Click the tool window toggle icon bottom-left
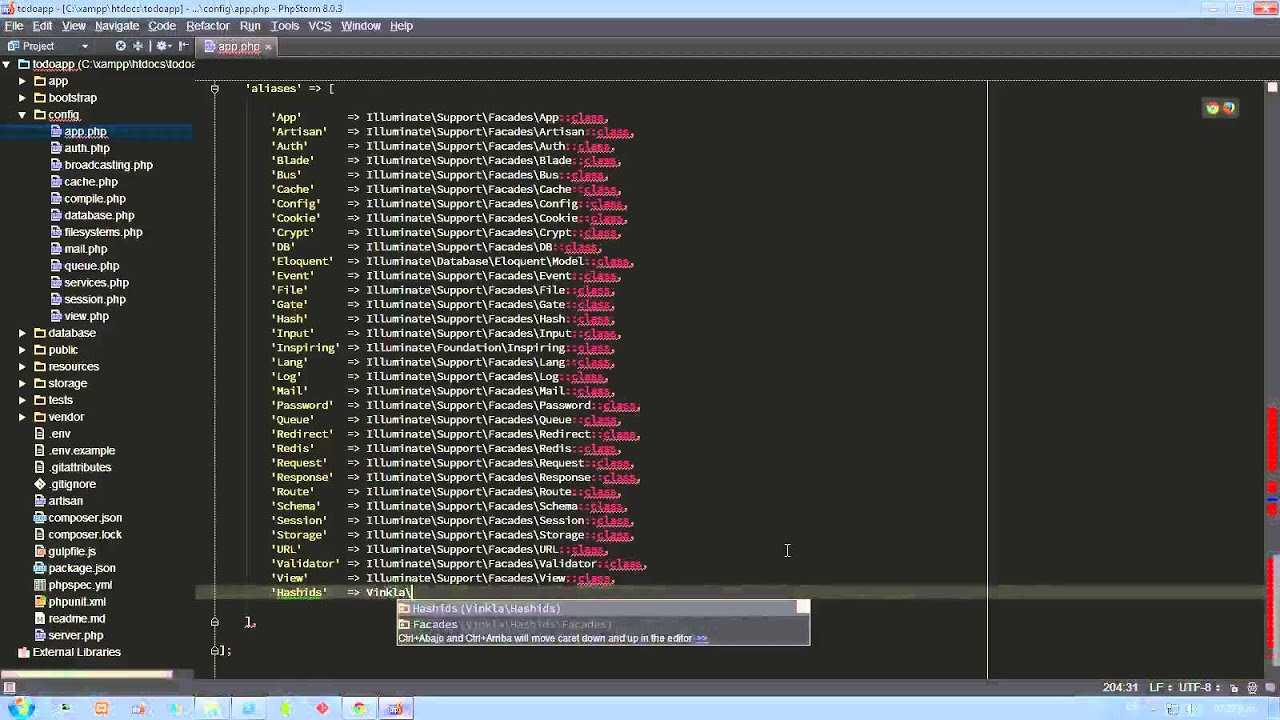 coord(9,688)
